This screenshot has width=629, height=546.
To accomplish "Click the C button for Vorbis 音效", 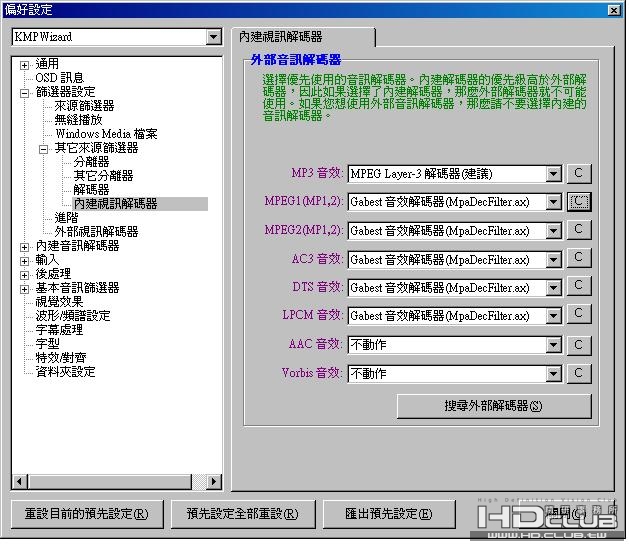I will [x=579, y=374].
